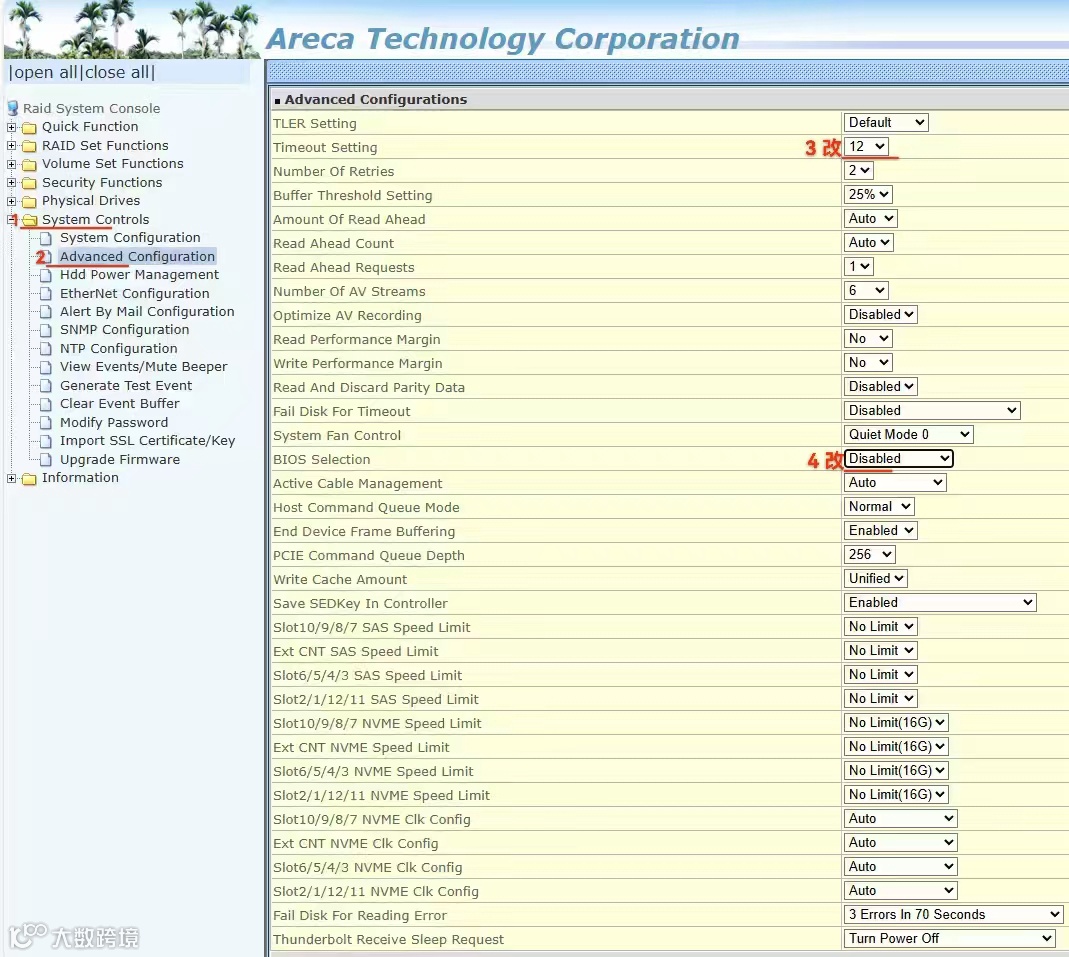Open System Fan Control dropdown
The width and height of the screenshot is (1069, 957).
[908, 434]
